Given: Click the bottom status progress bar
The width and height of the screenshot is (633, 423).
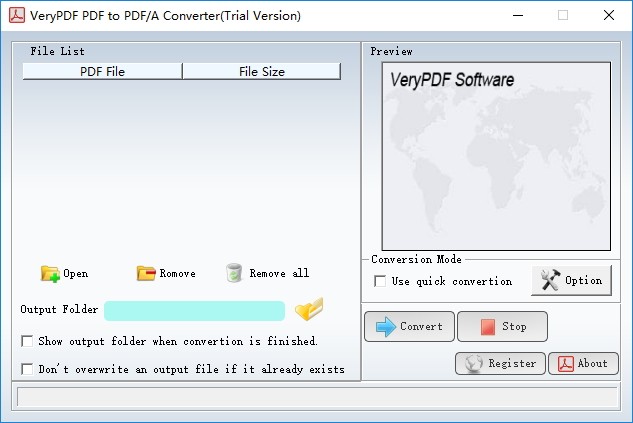Looking at the screenshot, I should tap(315, 397).
